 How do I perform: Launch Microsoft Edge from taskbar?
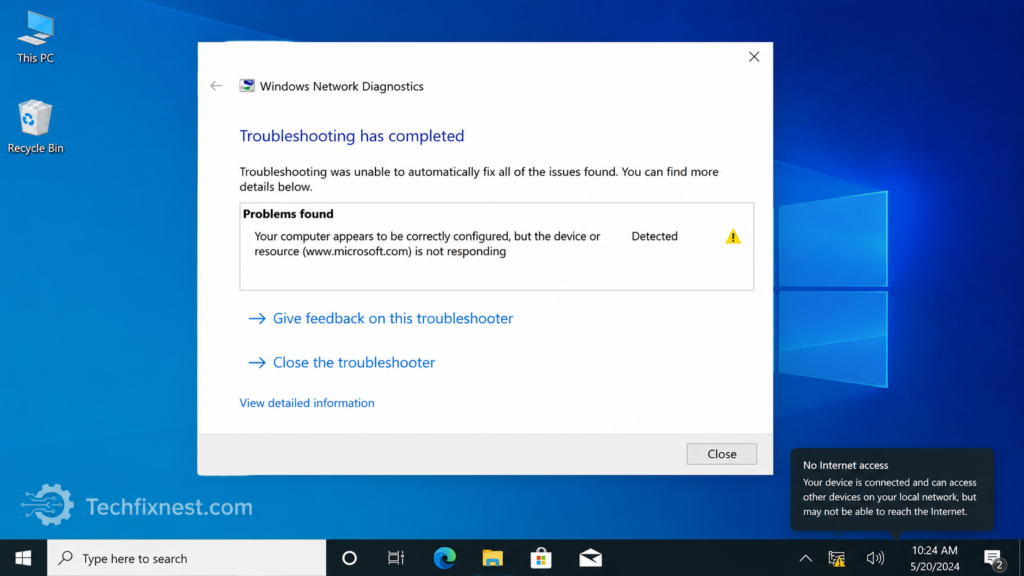pyautogui.click(x=445, y=558)
